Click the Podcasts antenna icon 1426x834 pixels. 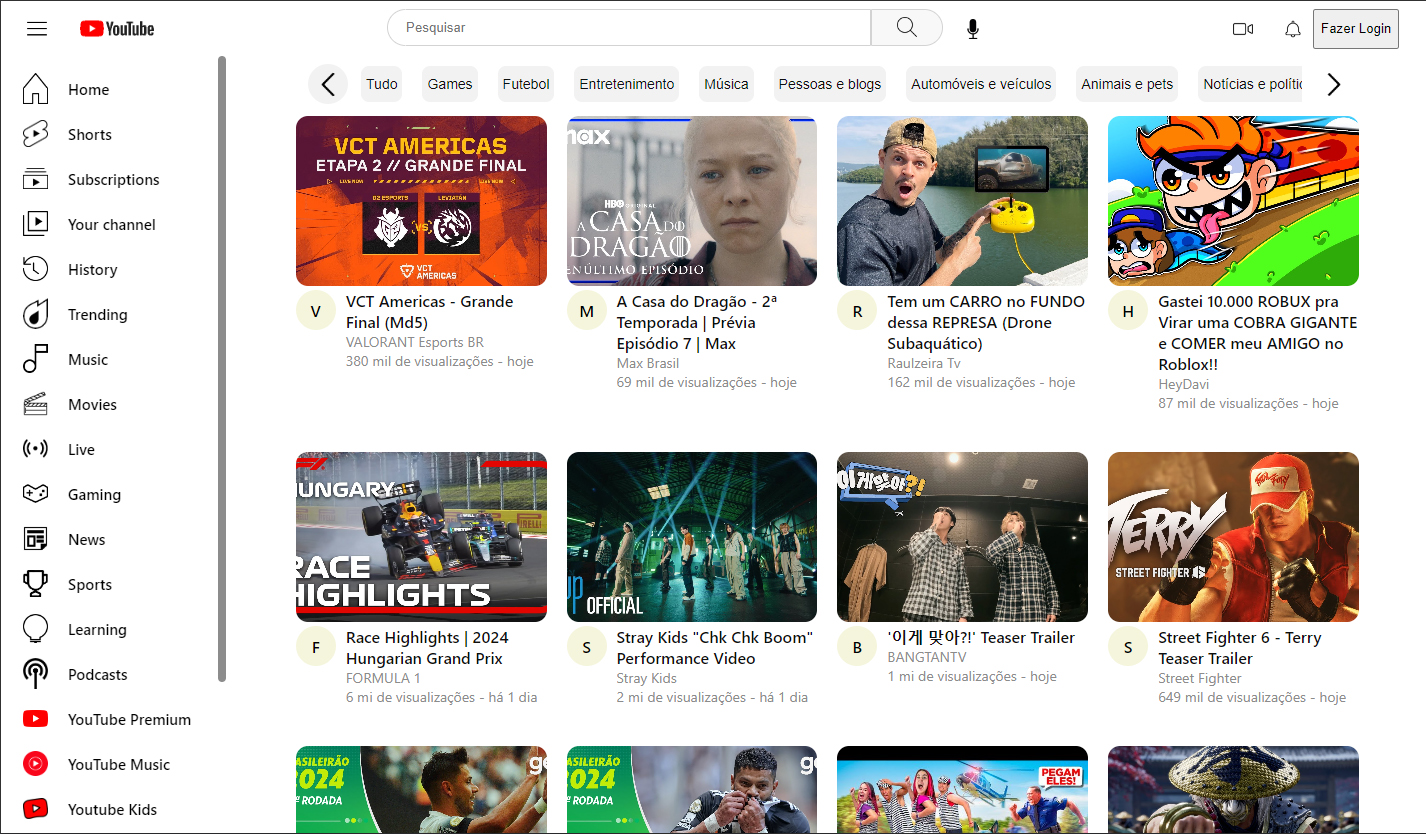coord(35,674)
